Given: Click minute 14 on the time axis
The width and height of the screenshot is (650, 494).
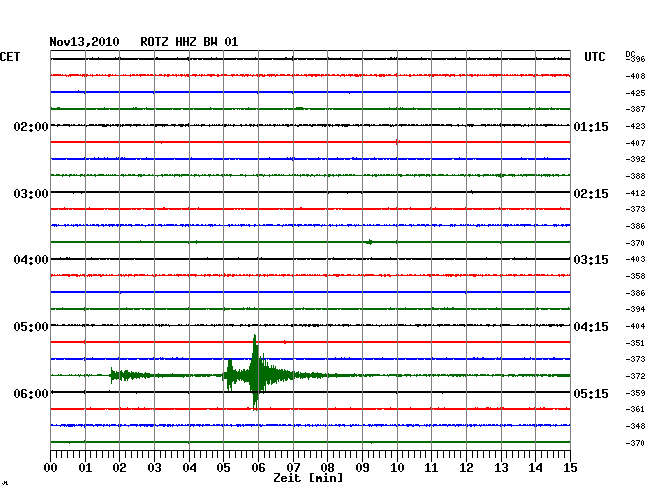Looking at the screenshot, I should pos(535,468).
